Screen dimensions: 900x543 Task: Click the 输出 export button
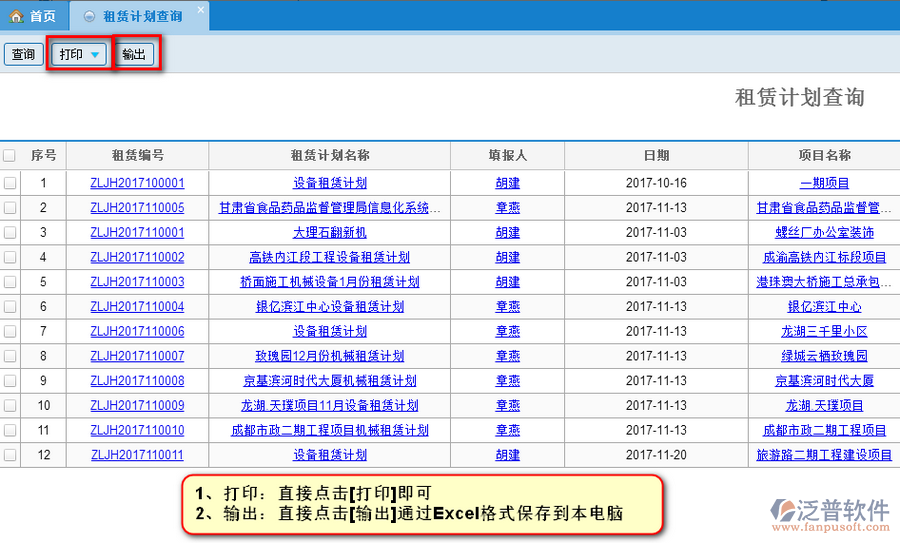(x=134, y=55)
